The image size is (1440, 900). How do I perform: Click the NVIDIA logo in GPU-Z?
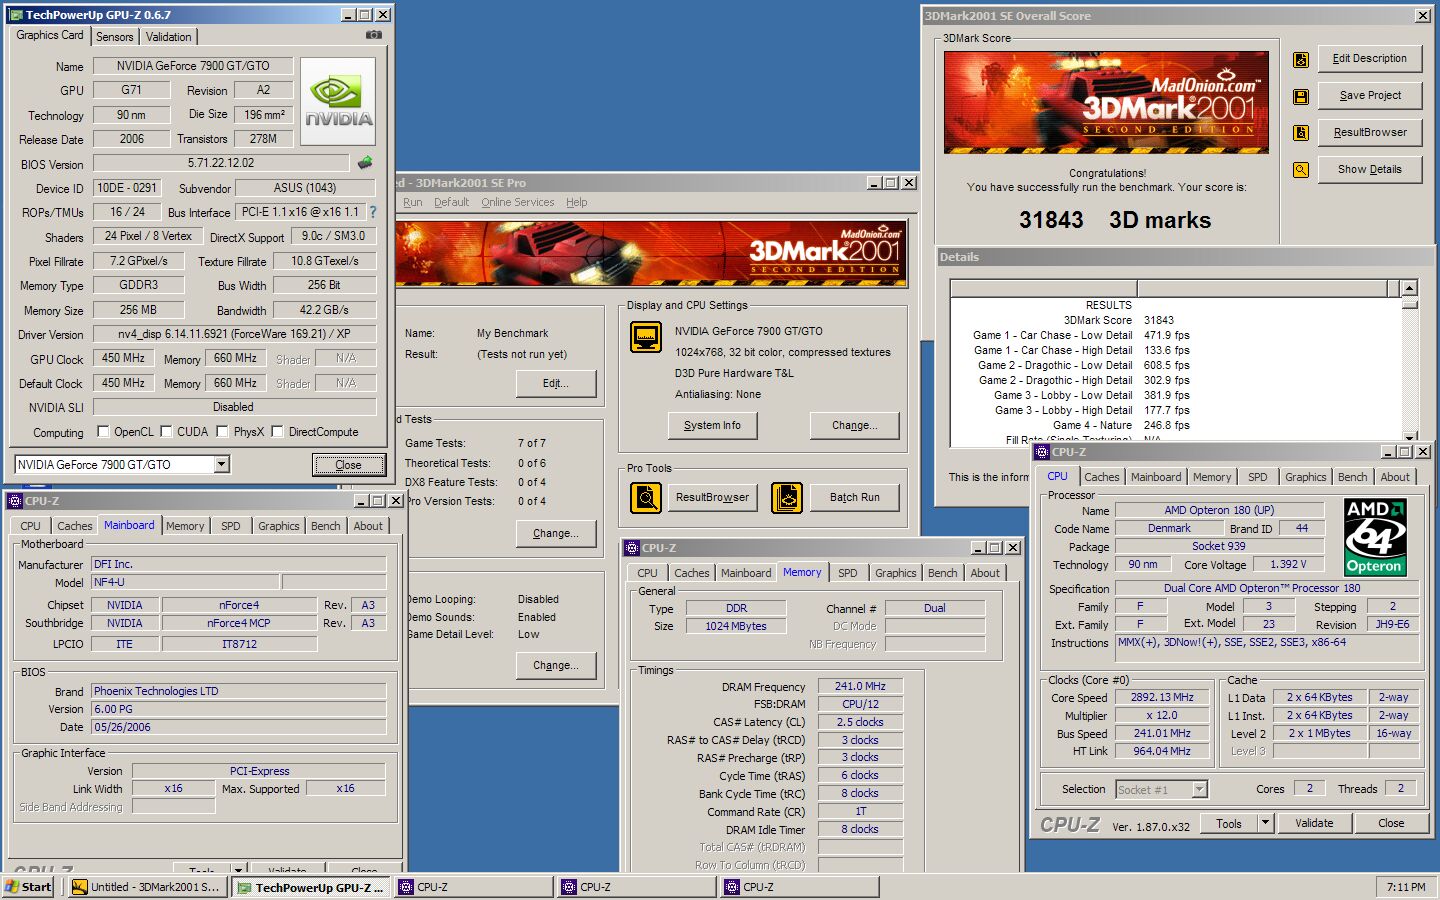[338, 101]
